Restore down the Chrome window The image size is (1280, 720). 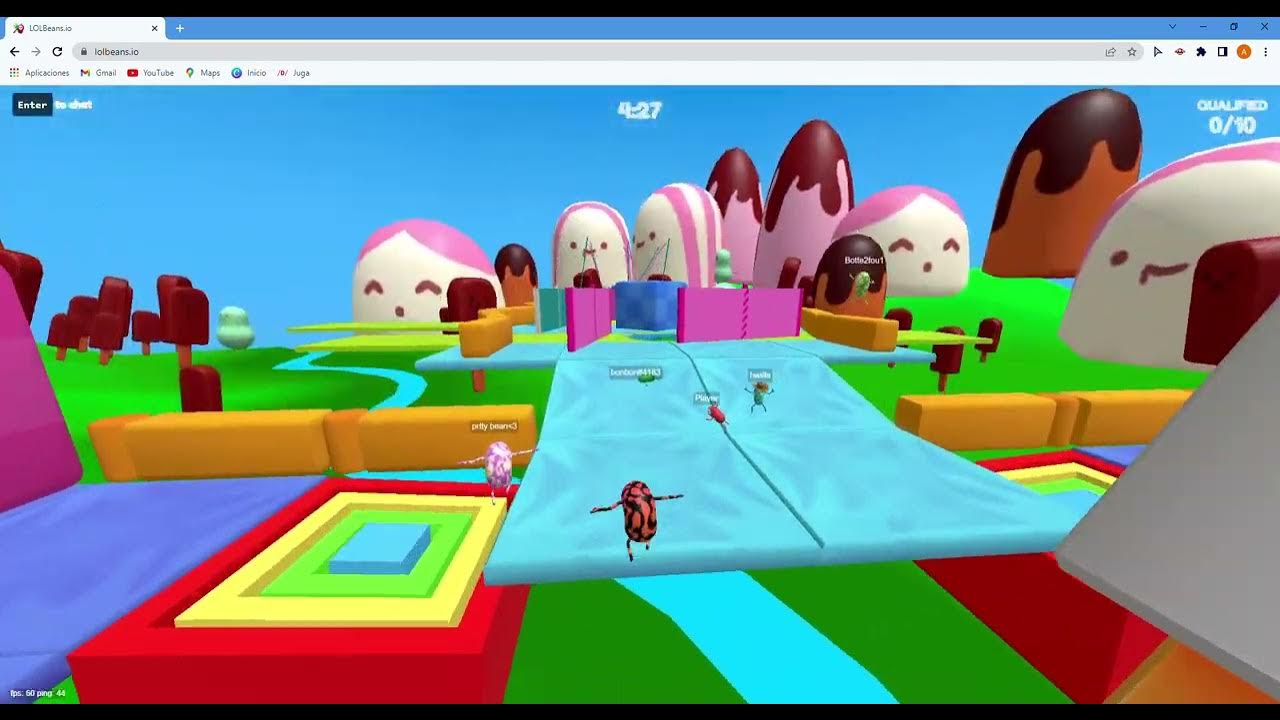(1234, 27)
